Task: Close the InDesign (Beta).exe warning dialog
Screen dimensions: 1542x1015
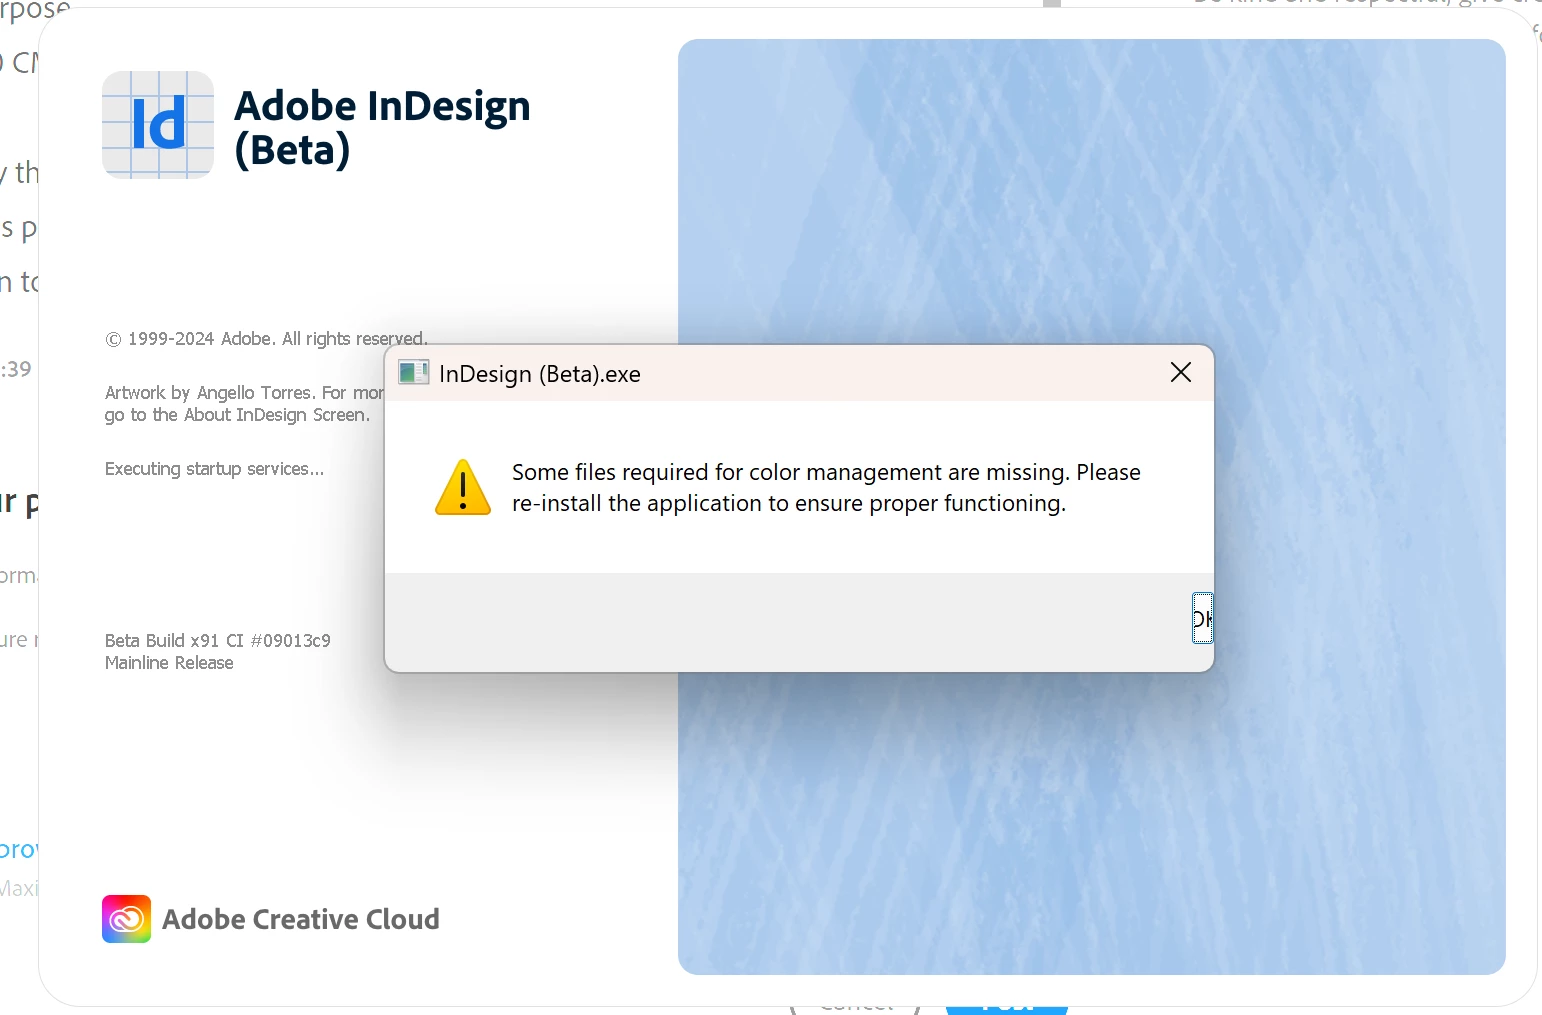Action: pos(1180,372)
